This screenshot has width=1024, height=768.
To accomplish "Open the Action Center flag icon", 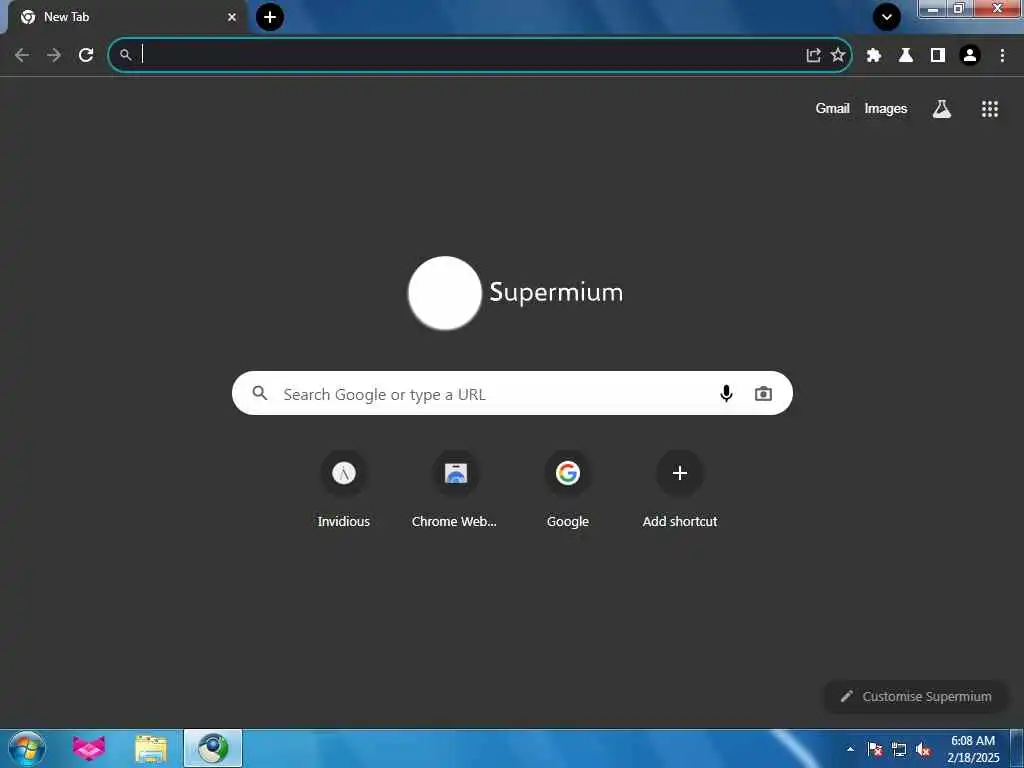I will (x=875, y=749).
